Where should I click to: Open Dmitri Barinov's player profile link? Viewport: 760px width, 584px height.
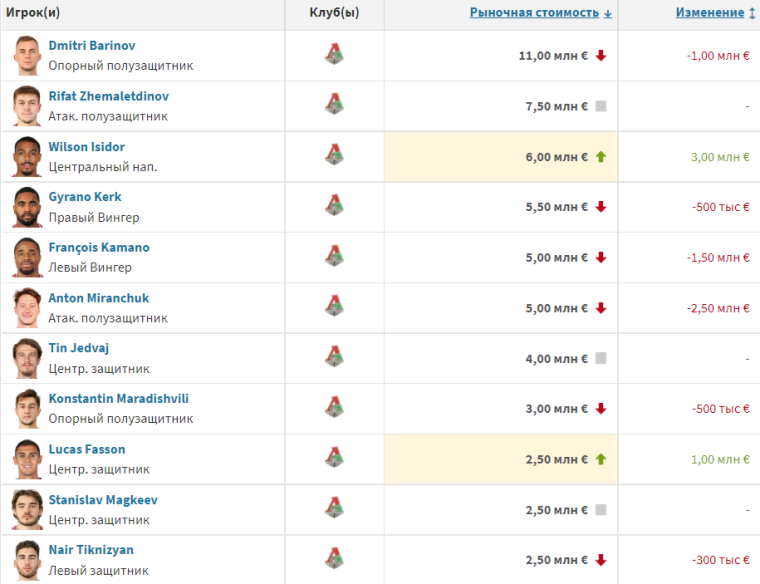(x=92, y=46)
